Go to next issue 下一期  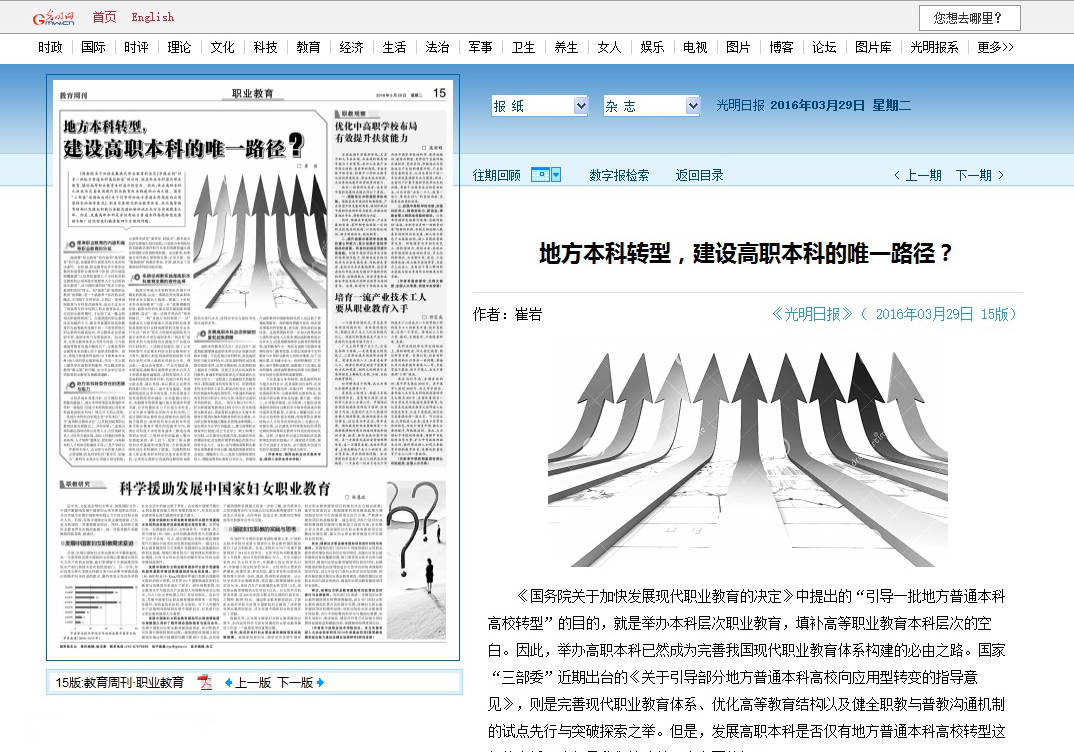coord(979,175)
